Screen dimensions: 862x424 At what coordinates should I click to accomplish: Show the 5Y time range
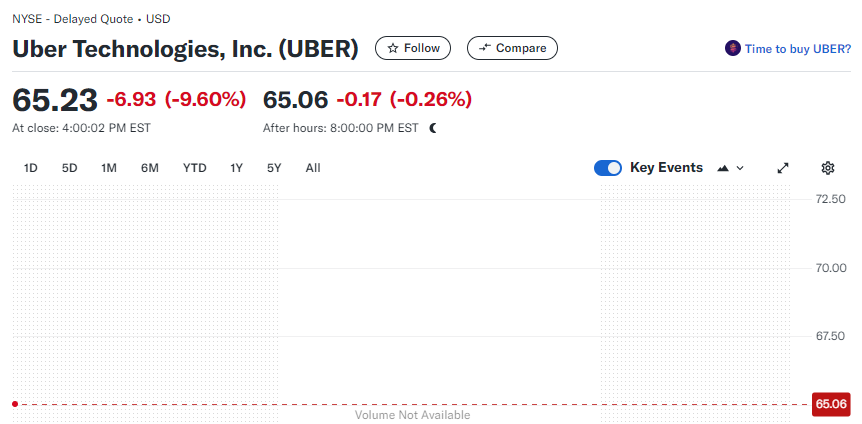pos(274,168)
